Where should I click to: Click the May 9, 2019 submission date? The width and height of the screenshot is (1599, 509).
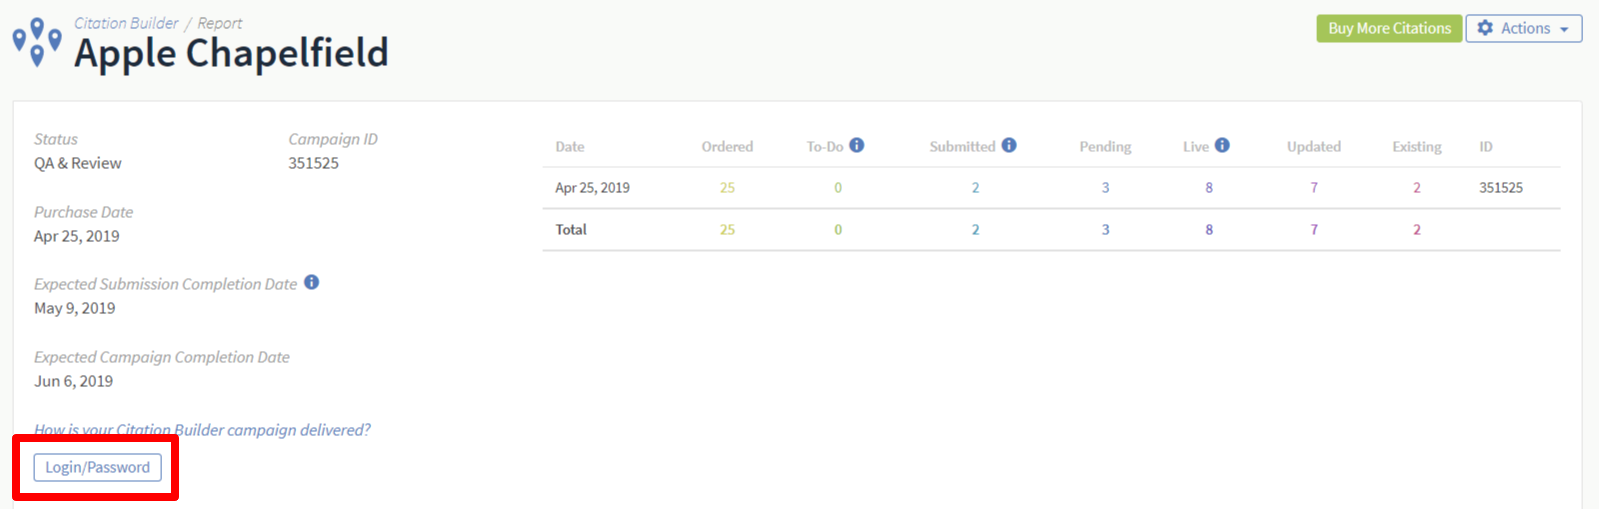click(x=75, y=308)
